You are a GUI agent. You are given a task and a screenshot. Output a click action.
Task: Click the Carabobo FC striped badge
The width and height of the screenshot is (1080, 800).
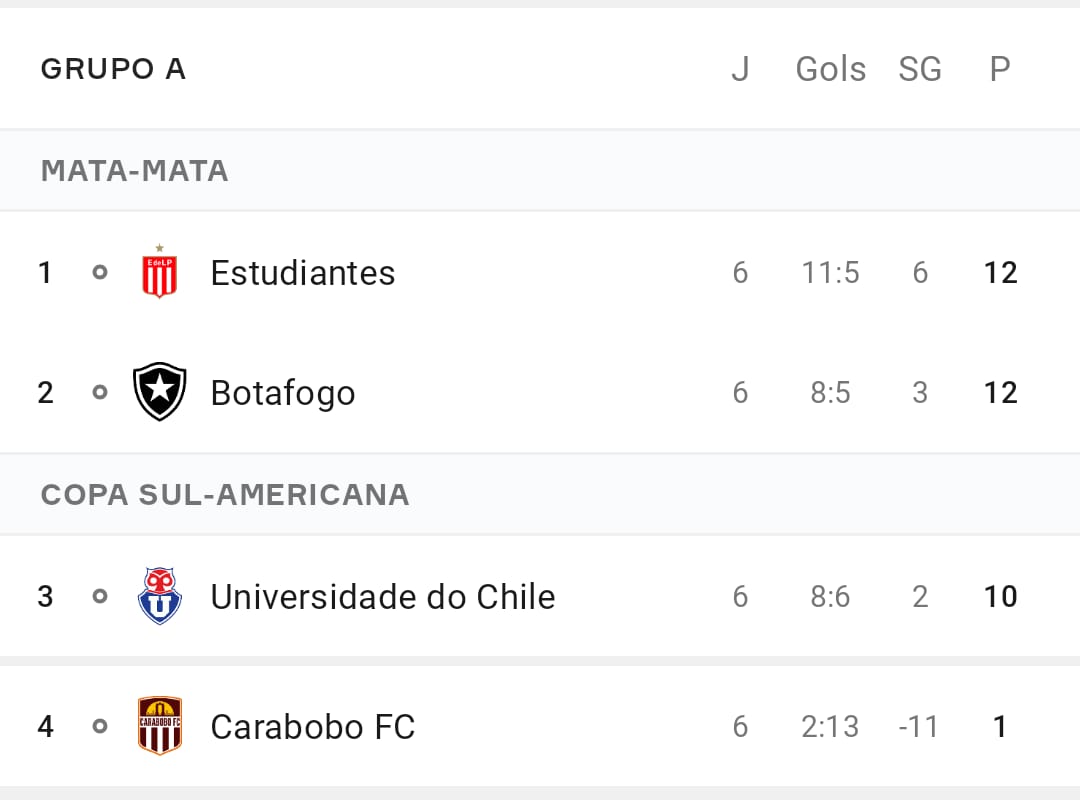tap(160, 726)
